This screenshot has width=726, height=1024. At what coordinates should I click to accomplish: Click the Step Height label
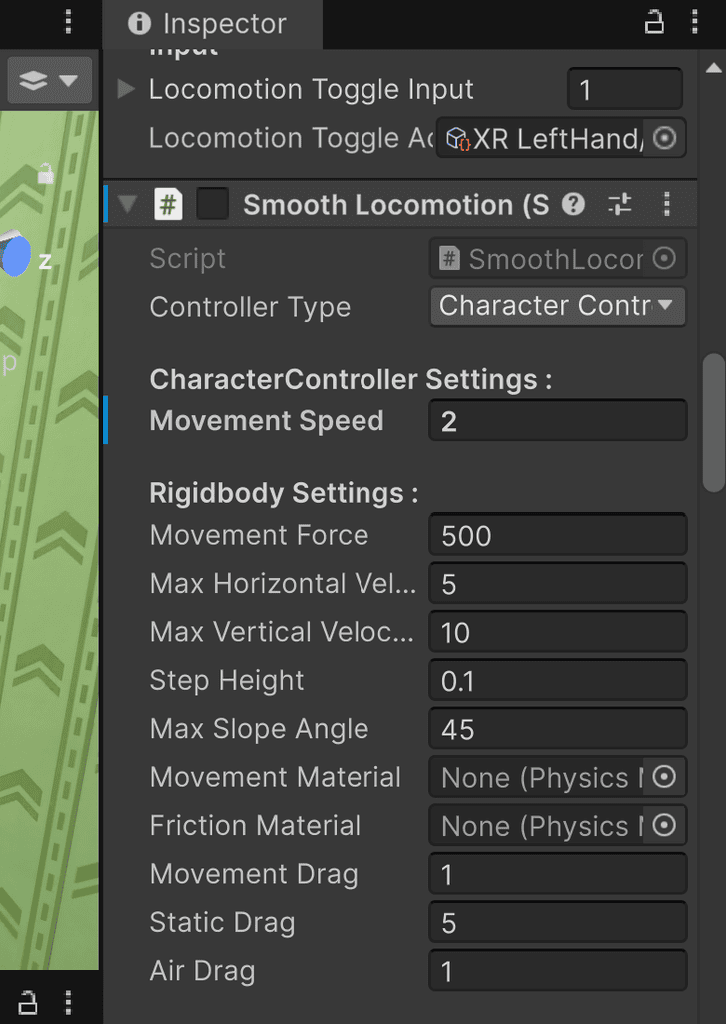[x=227, y=680]
